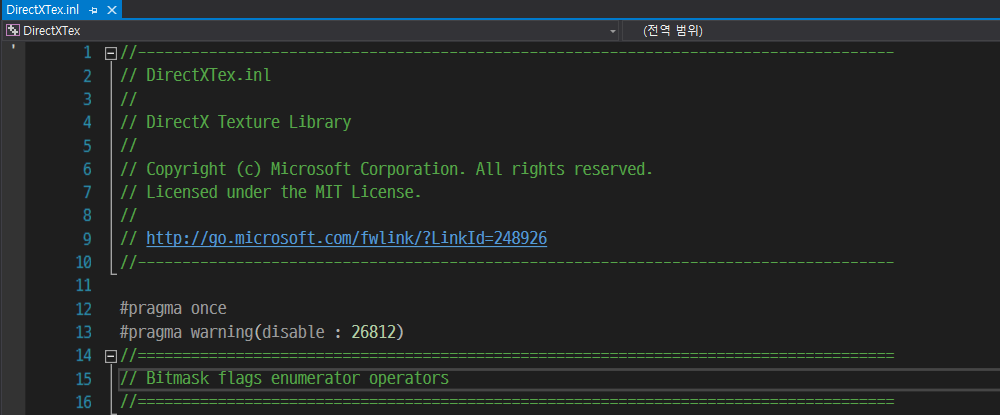Open the go.microsoft.com fwlink URL
The height and width of the screenshot is (415, 1000).
346,238
